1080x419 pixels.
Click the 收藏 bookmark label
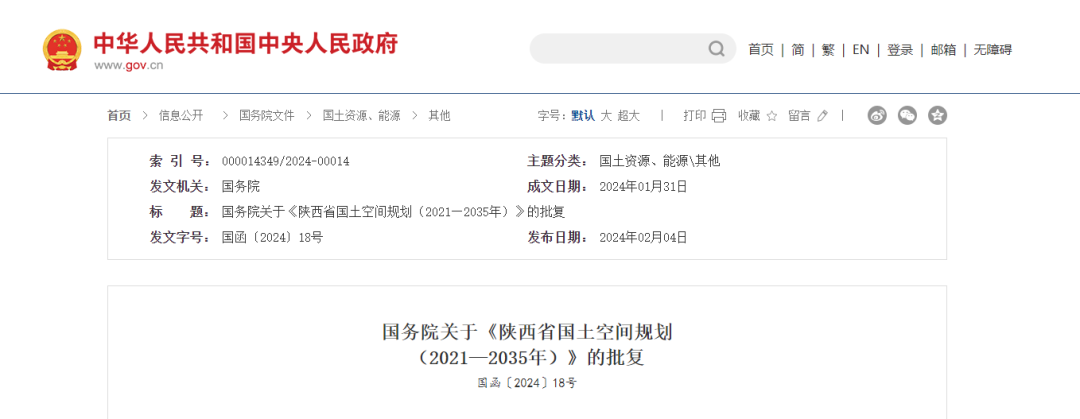pos(749,116)
